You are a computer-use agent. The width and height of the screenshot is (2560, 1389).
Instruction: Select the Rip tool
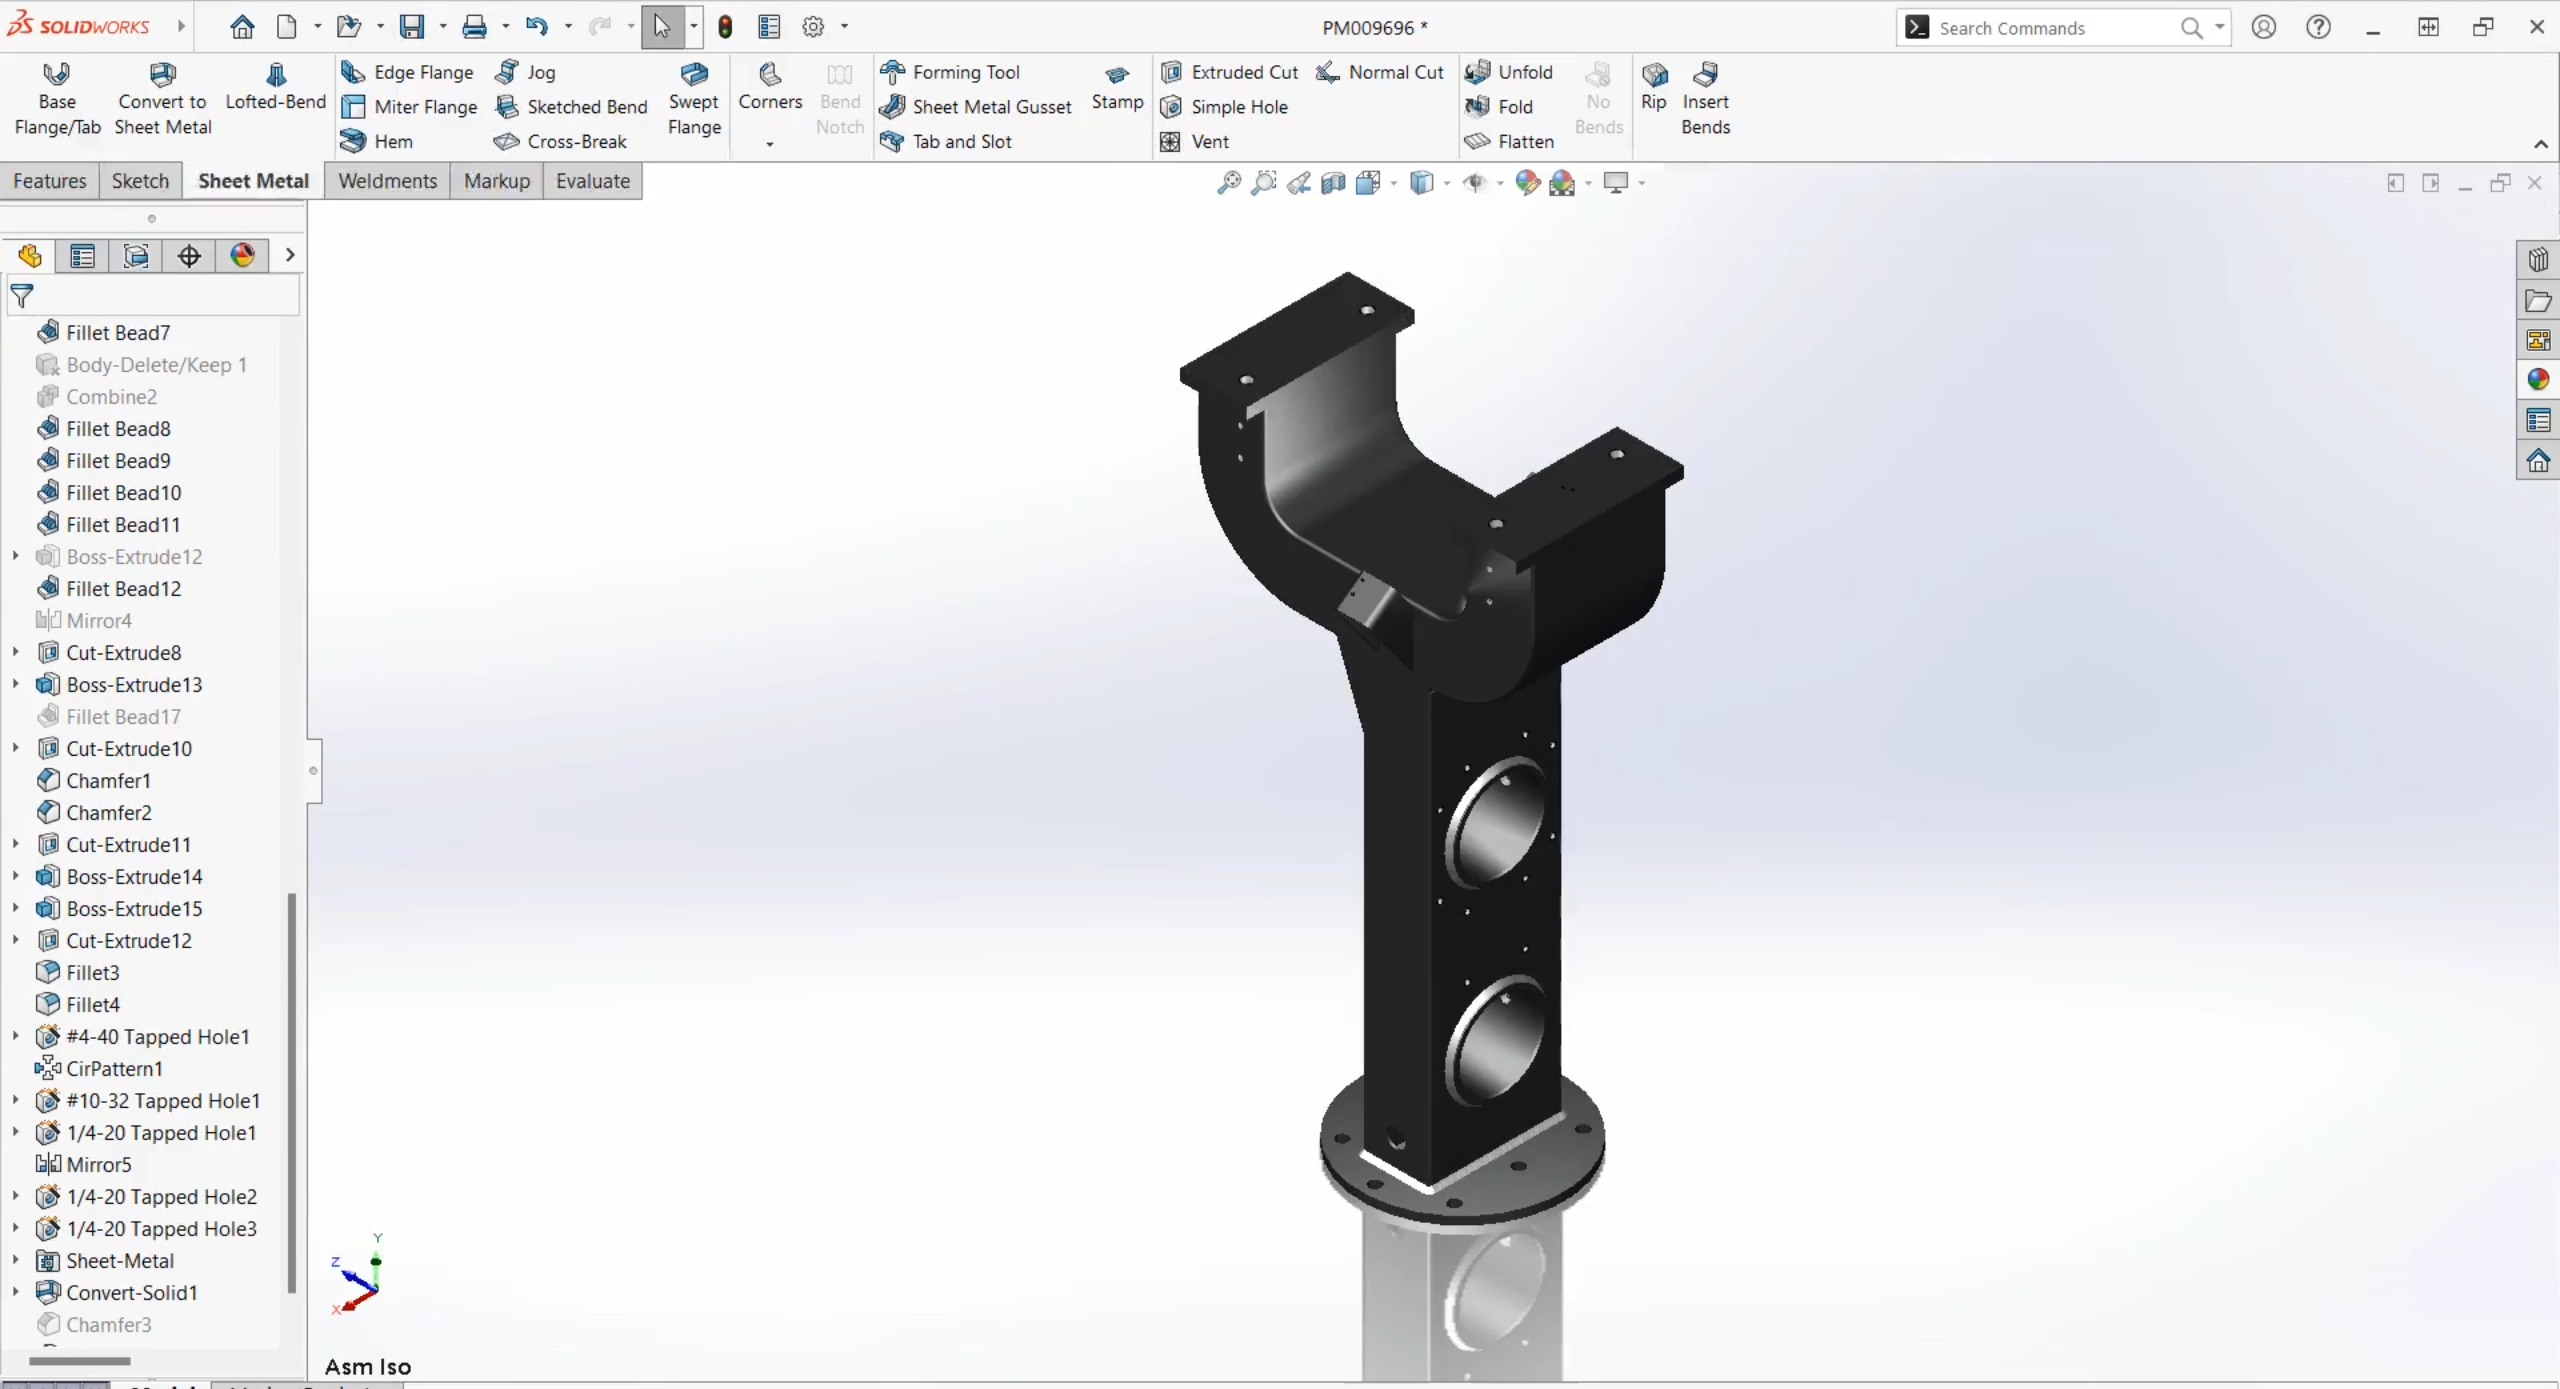coord(1654,87)
